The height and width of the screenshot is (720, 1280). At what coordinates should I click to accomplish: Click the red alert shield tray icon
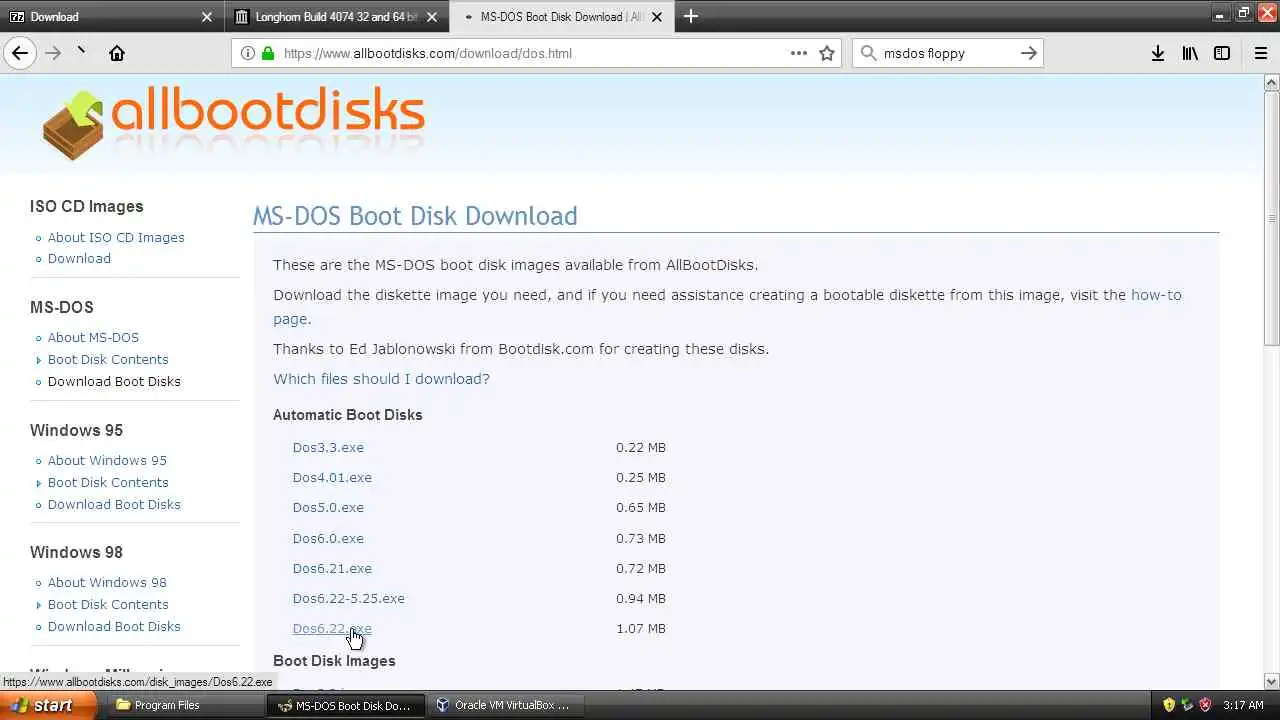click(1205, 705)
